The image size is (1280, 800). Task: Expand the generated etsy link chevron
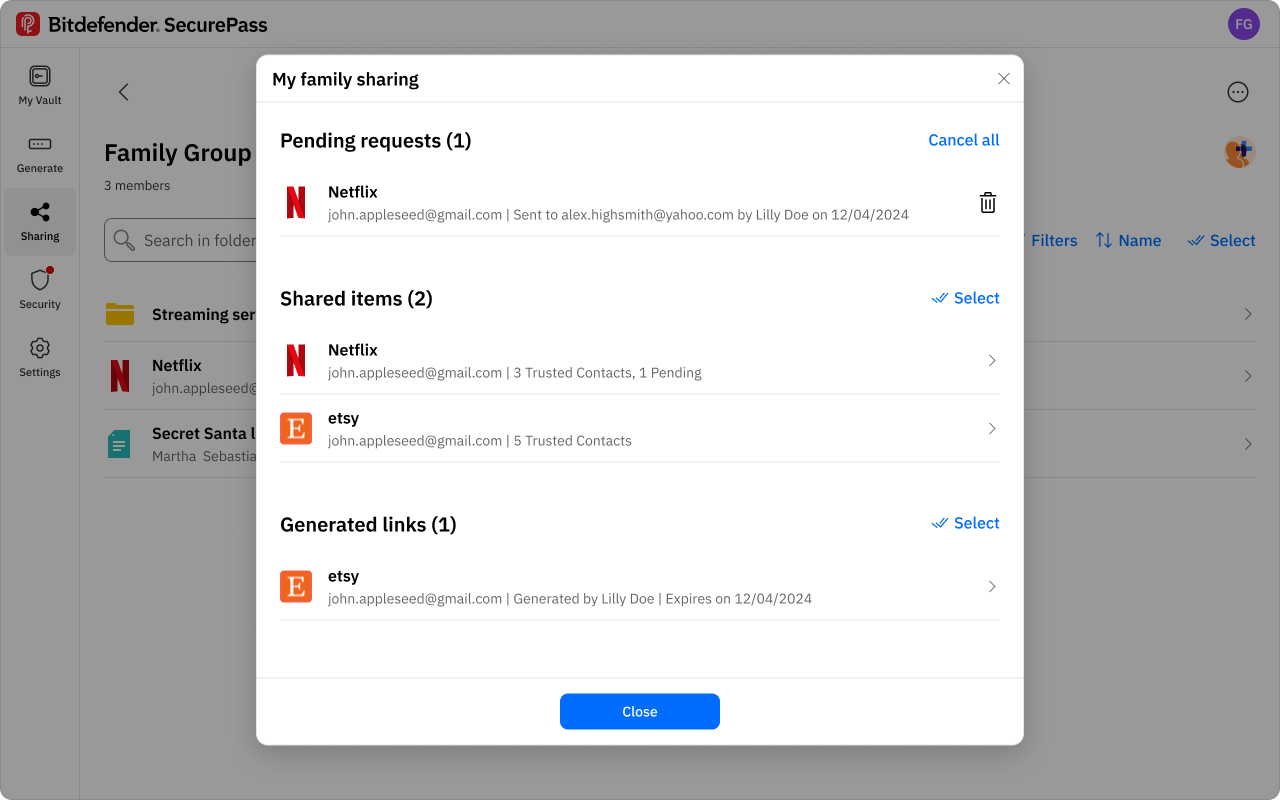(x=992, y=587)
